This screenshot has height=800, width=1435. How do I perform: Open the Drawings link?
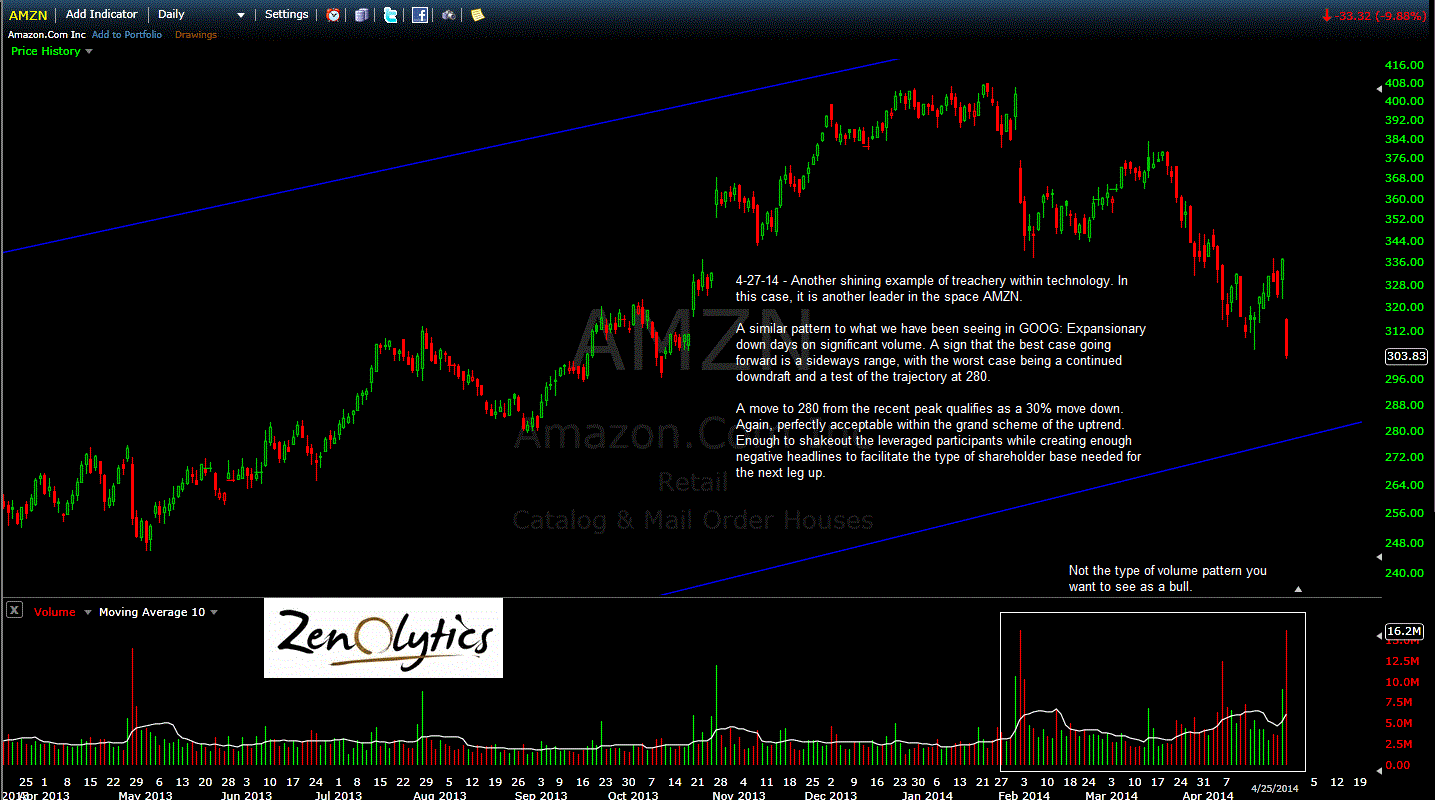pyautogui.click(x=196, y=35)
